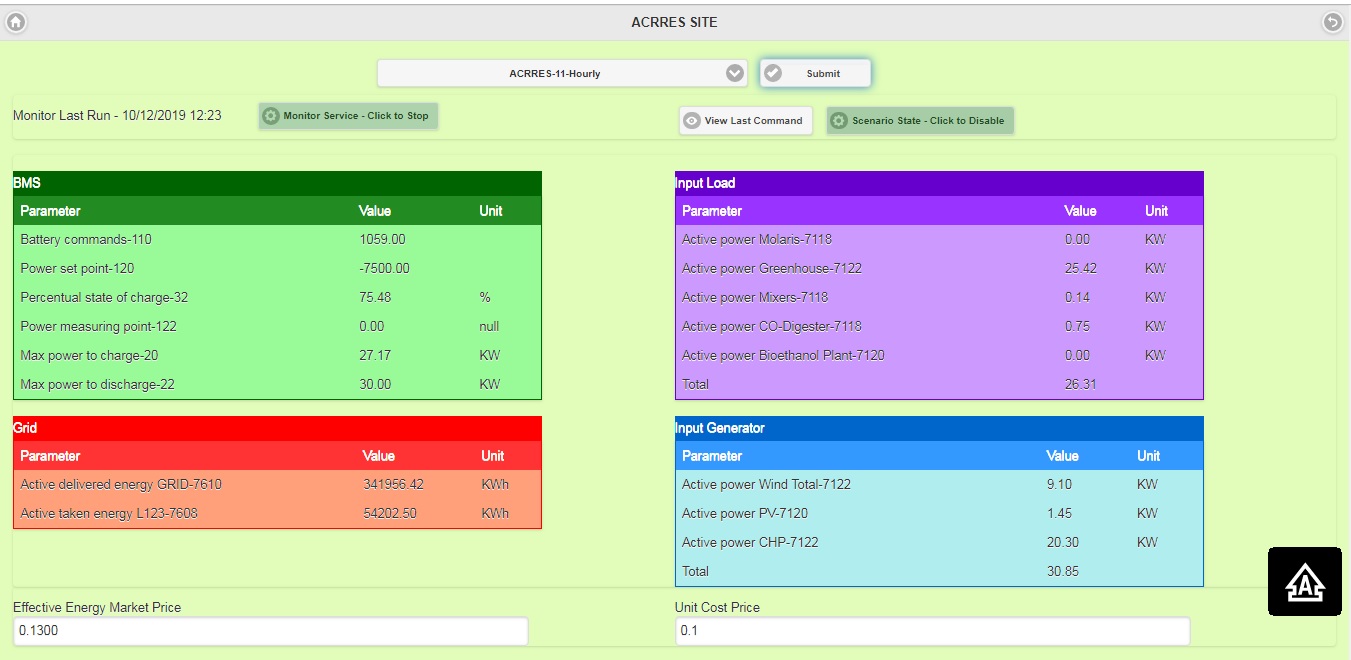
Task: Click the back arrow icon in header
Action: tap(1332, 22)
